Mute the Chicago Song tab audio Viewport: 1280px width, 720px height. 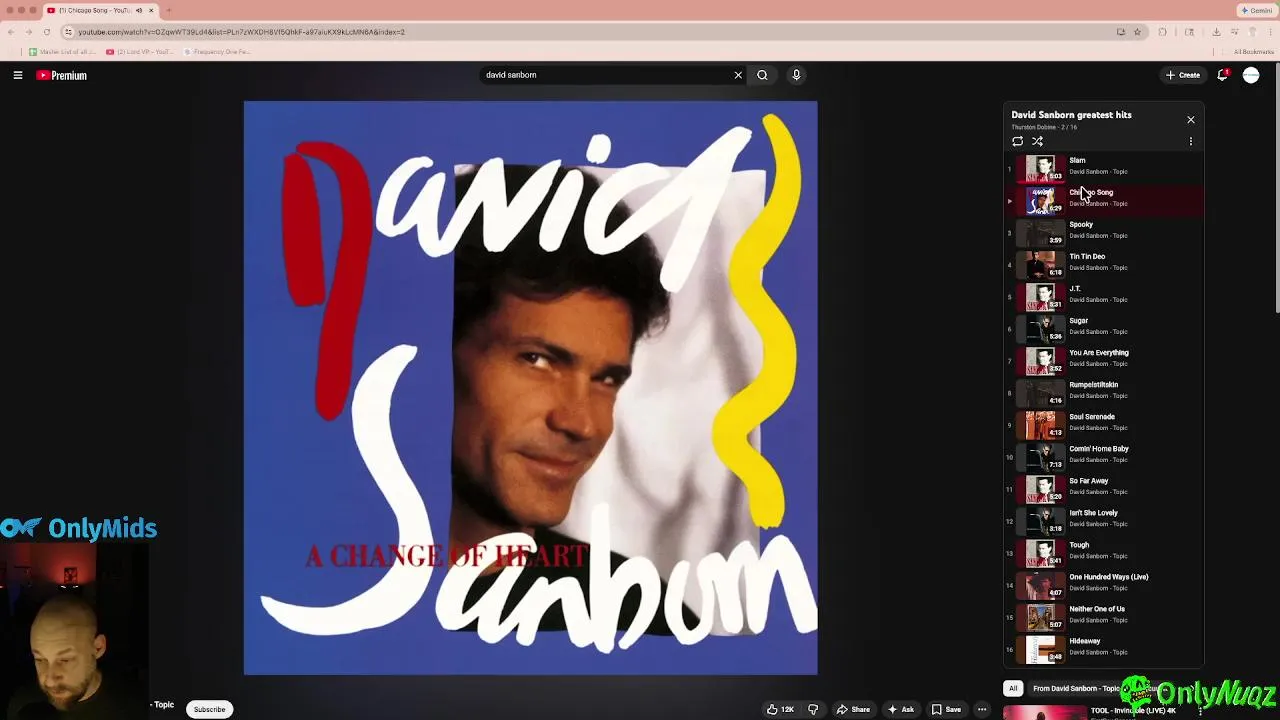coord(139,10)
